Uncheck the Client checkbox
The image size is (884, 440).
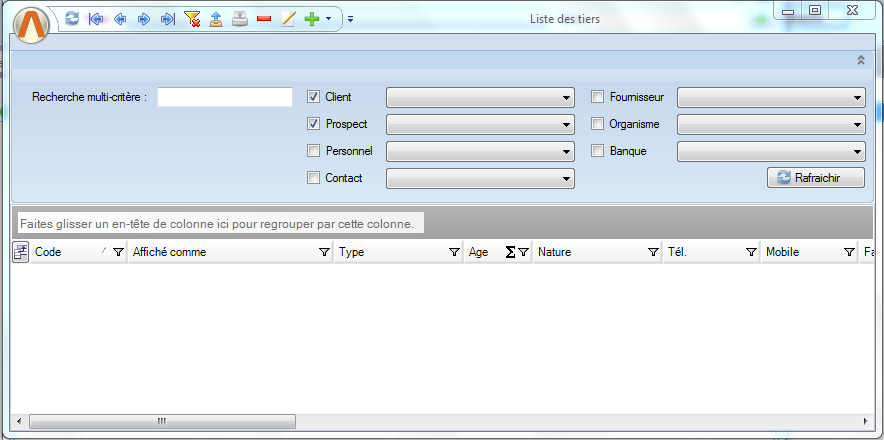click(314, 97)
